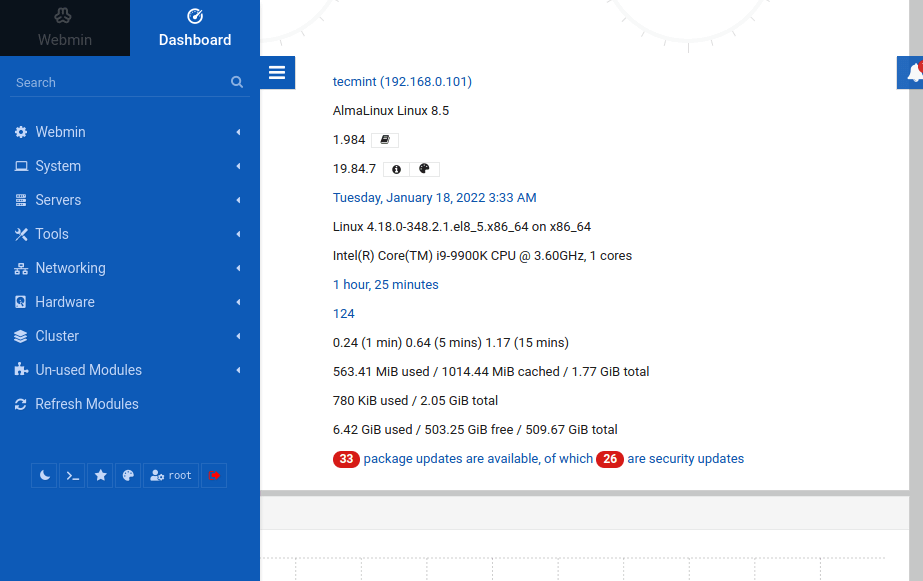Log out using the red logout icon
Viewport: 923px width, 581px height.
213,475
